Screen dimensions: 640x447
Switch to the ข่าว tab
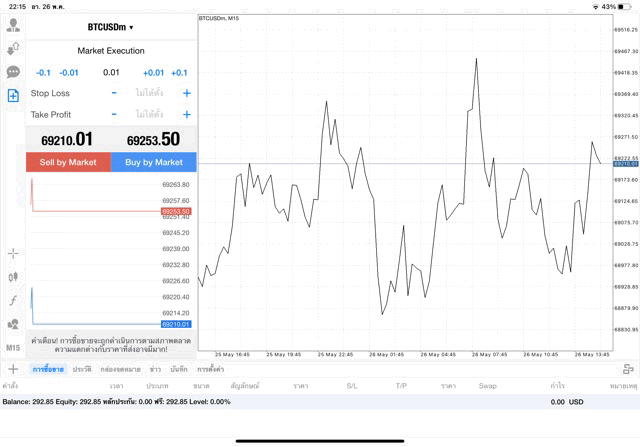(155, 369)
